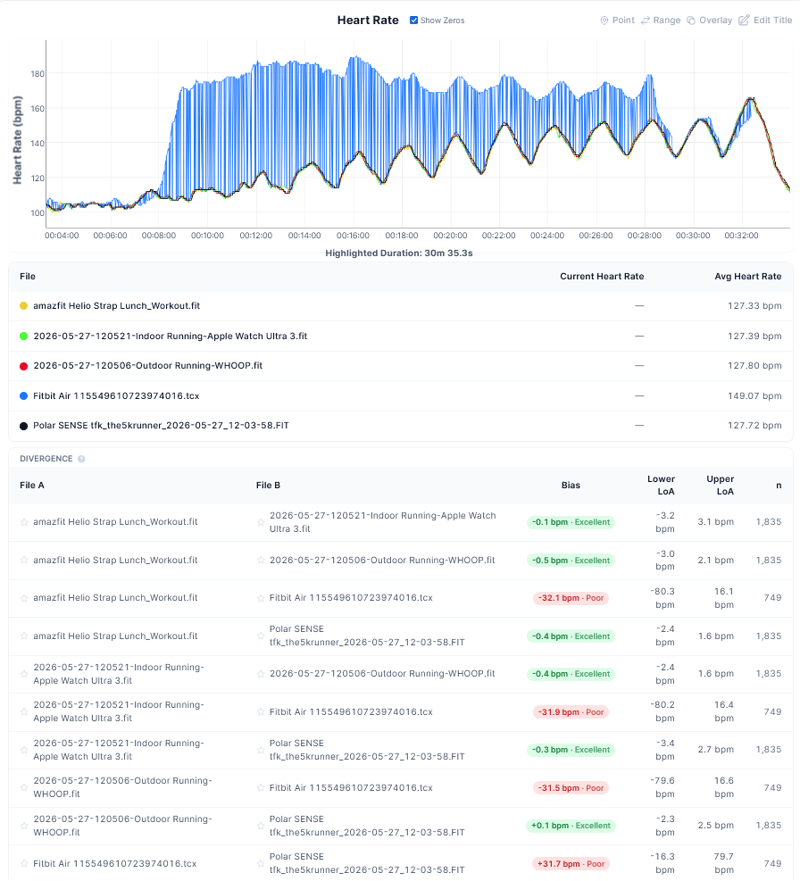Click the File A column header
Viewport: 800px width, 881px height.
(x=32, y=485)
